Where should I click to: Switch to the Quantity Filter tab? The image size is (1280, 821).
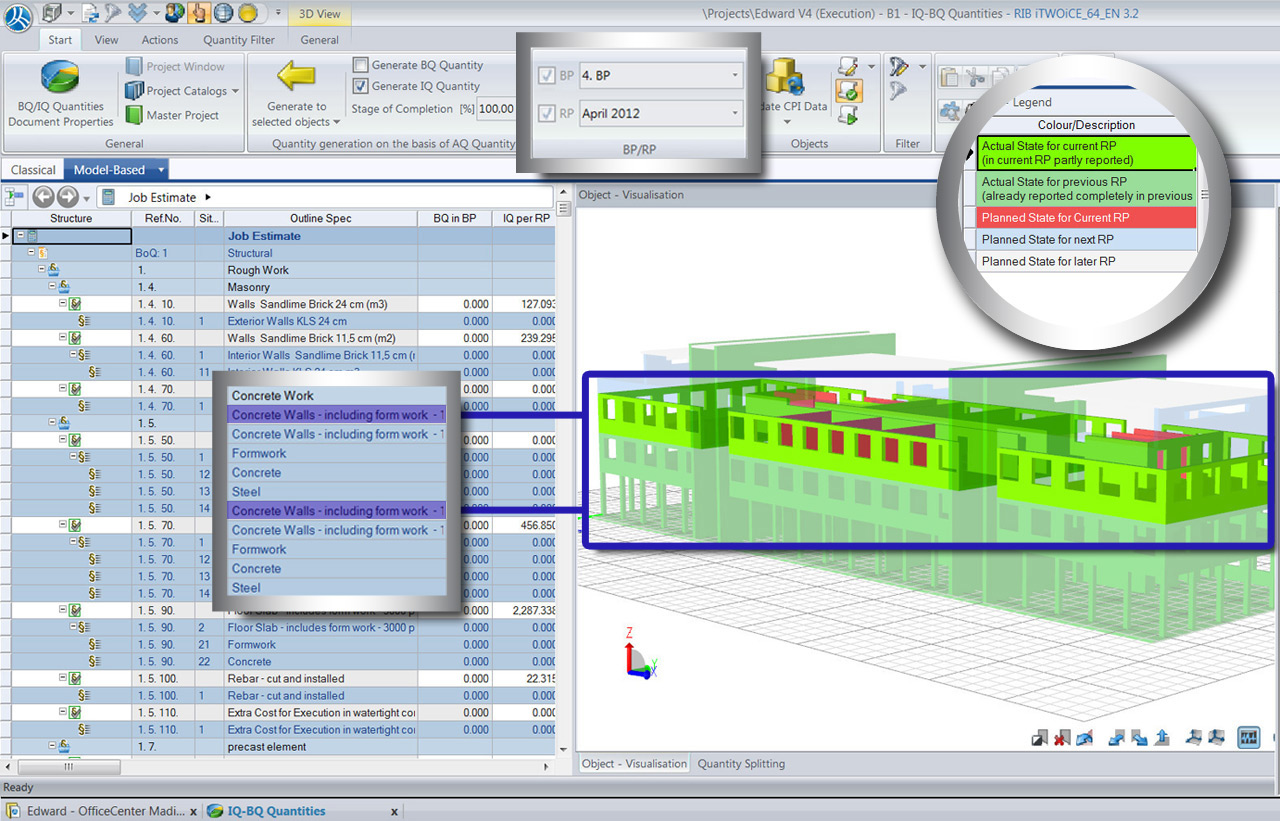click(238, 40)
